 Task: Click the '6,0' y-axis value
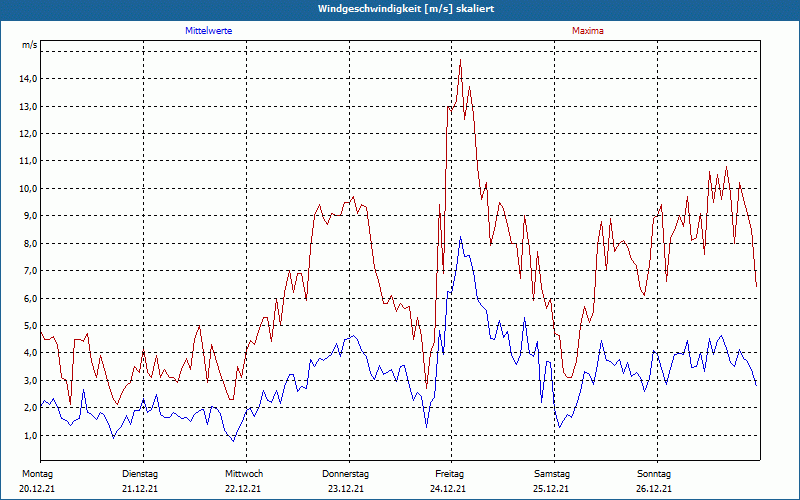[30, 298]
